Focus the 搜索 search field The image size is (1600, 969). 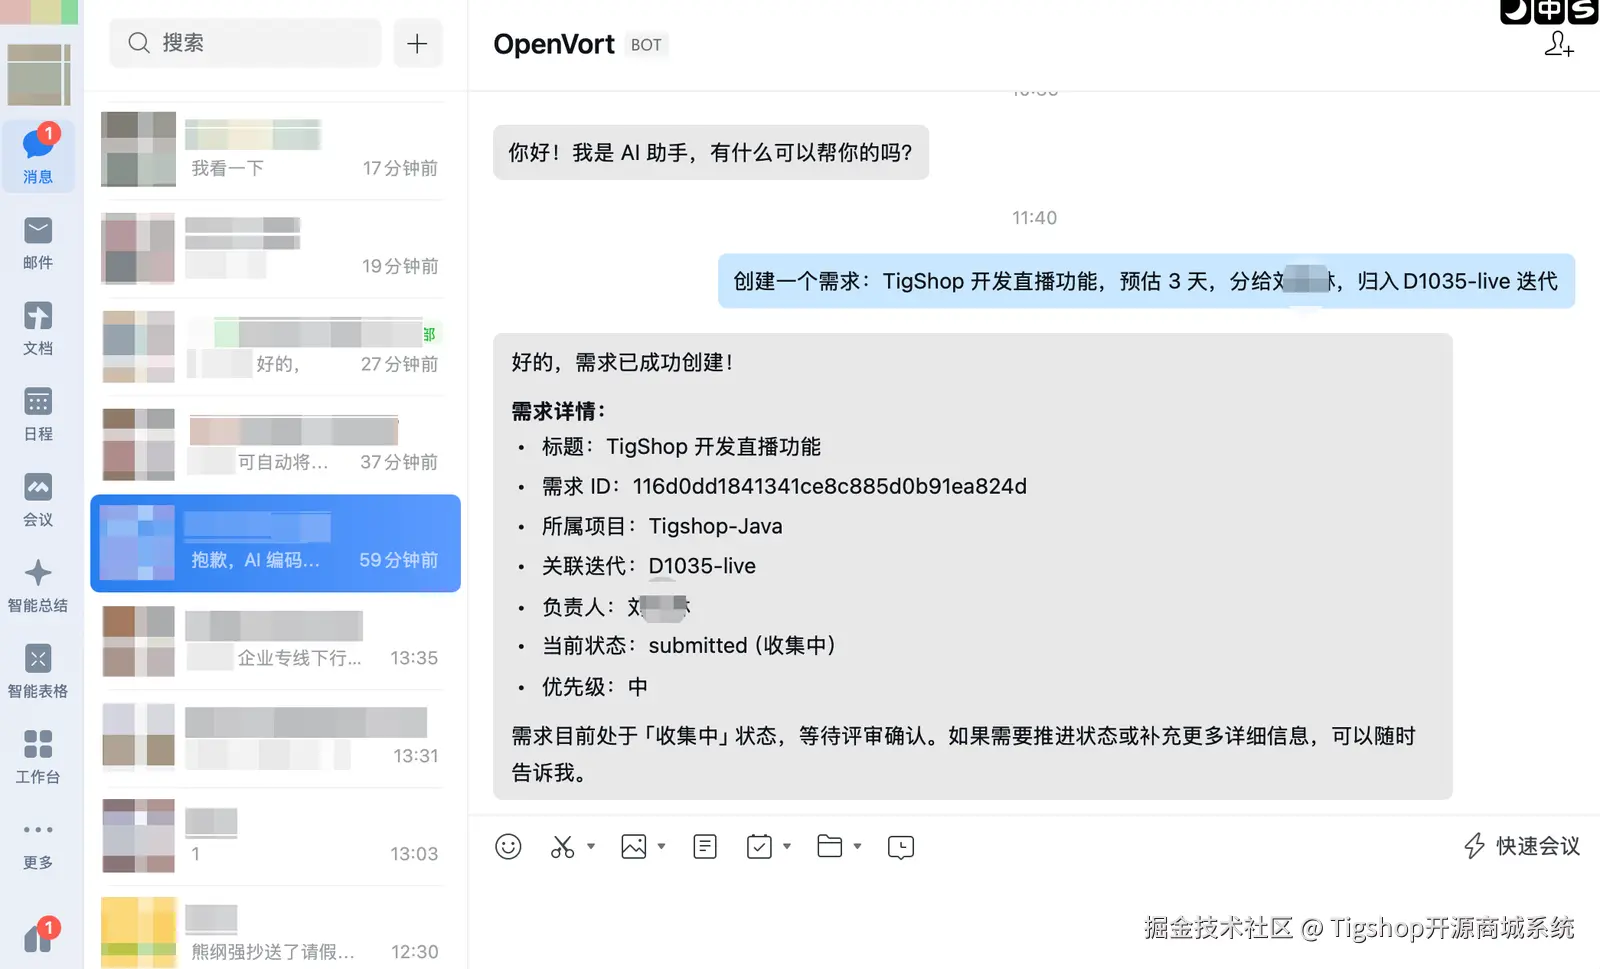coord(245,43)
